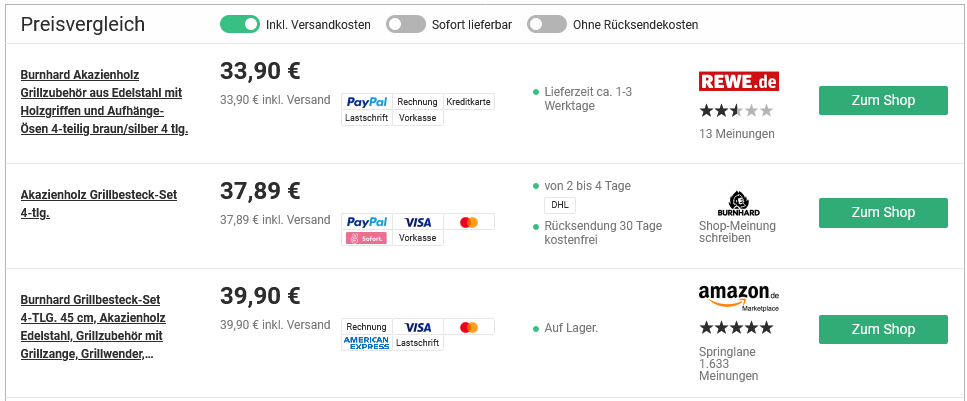967x401 pixels.
Task: Click the REWE.de shop logo
Action: tap(738, 81)
